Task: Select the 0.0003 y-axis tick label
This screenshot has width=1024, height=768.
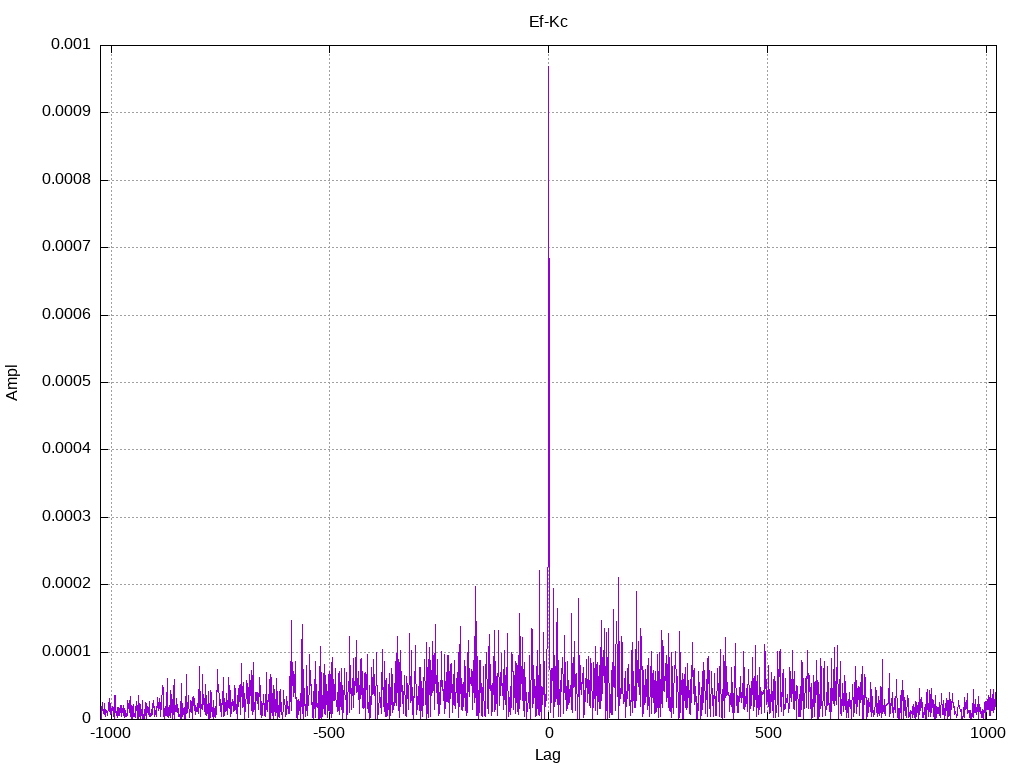Action: tap(66, 517)
